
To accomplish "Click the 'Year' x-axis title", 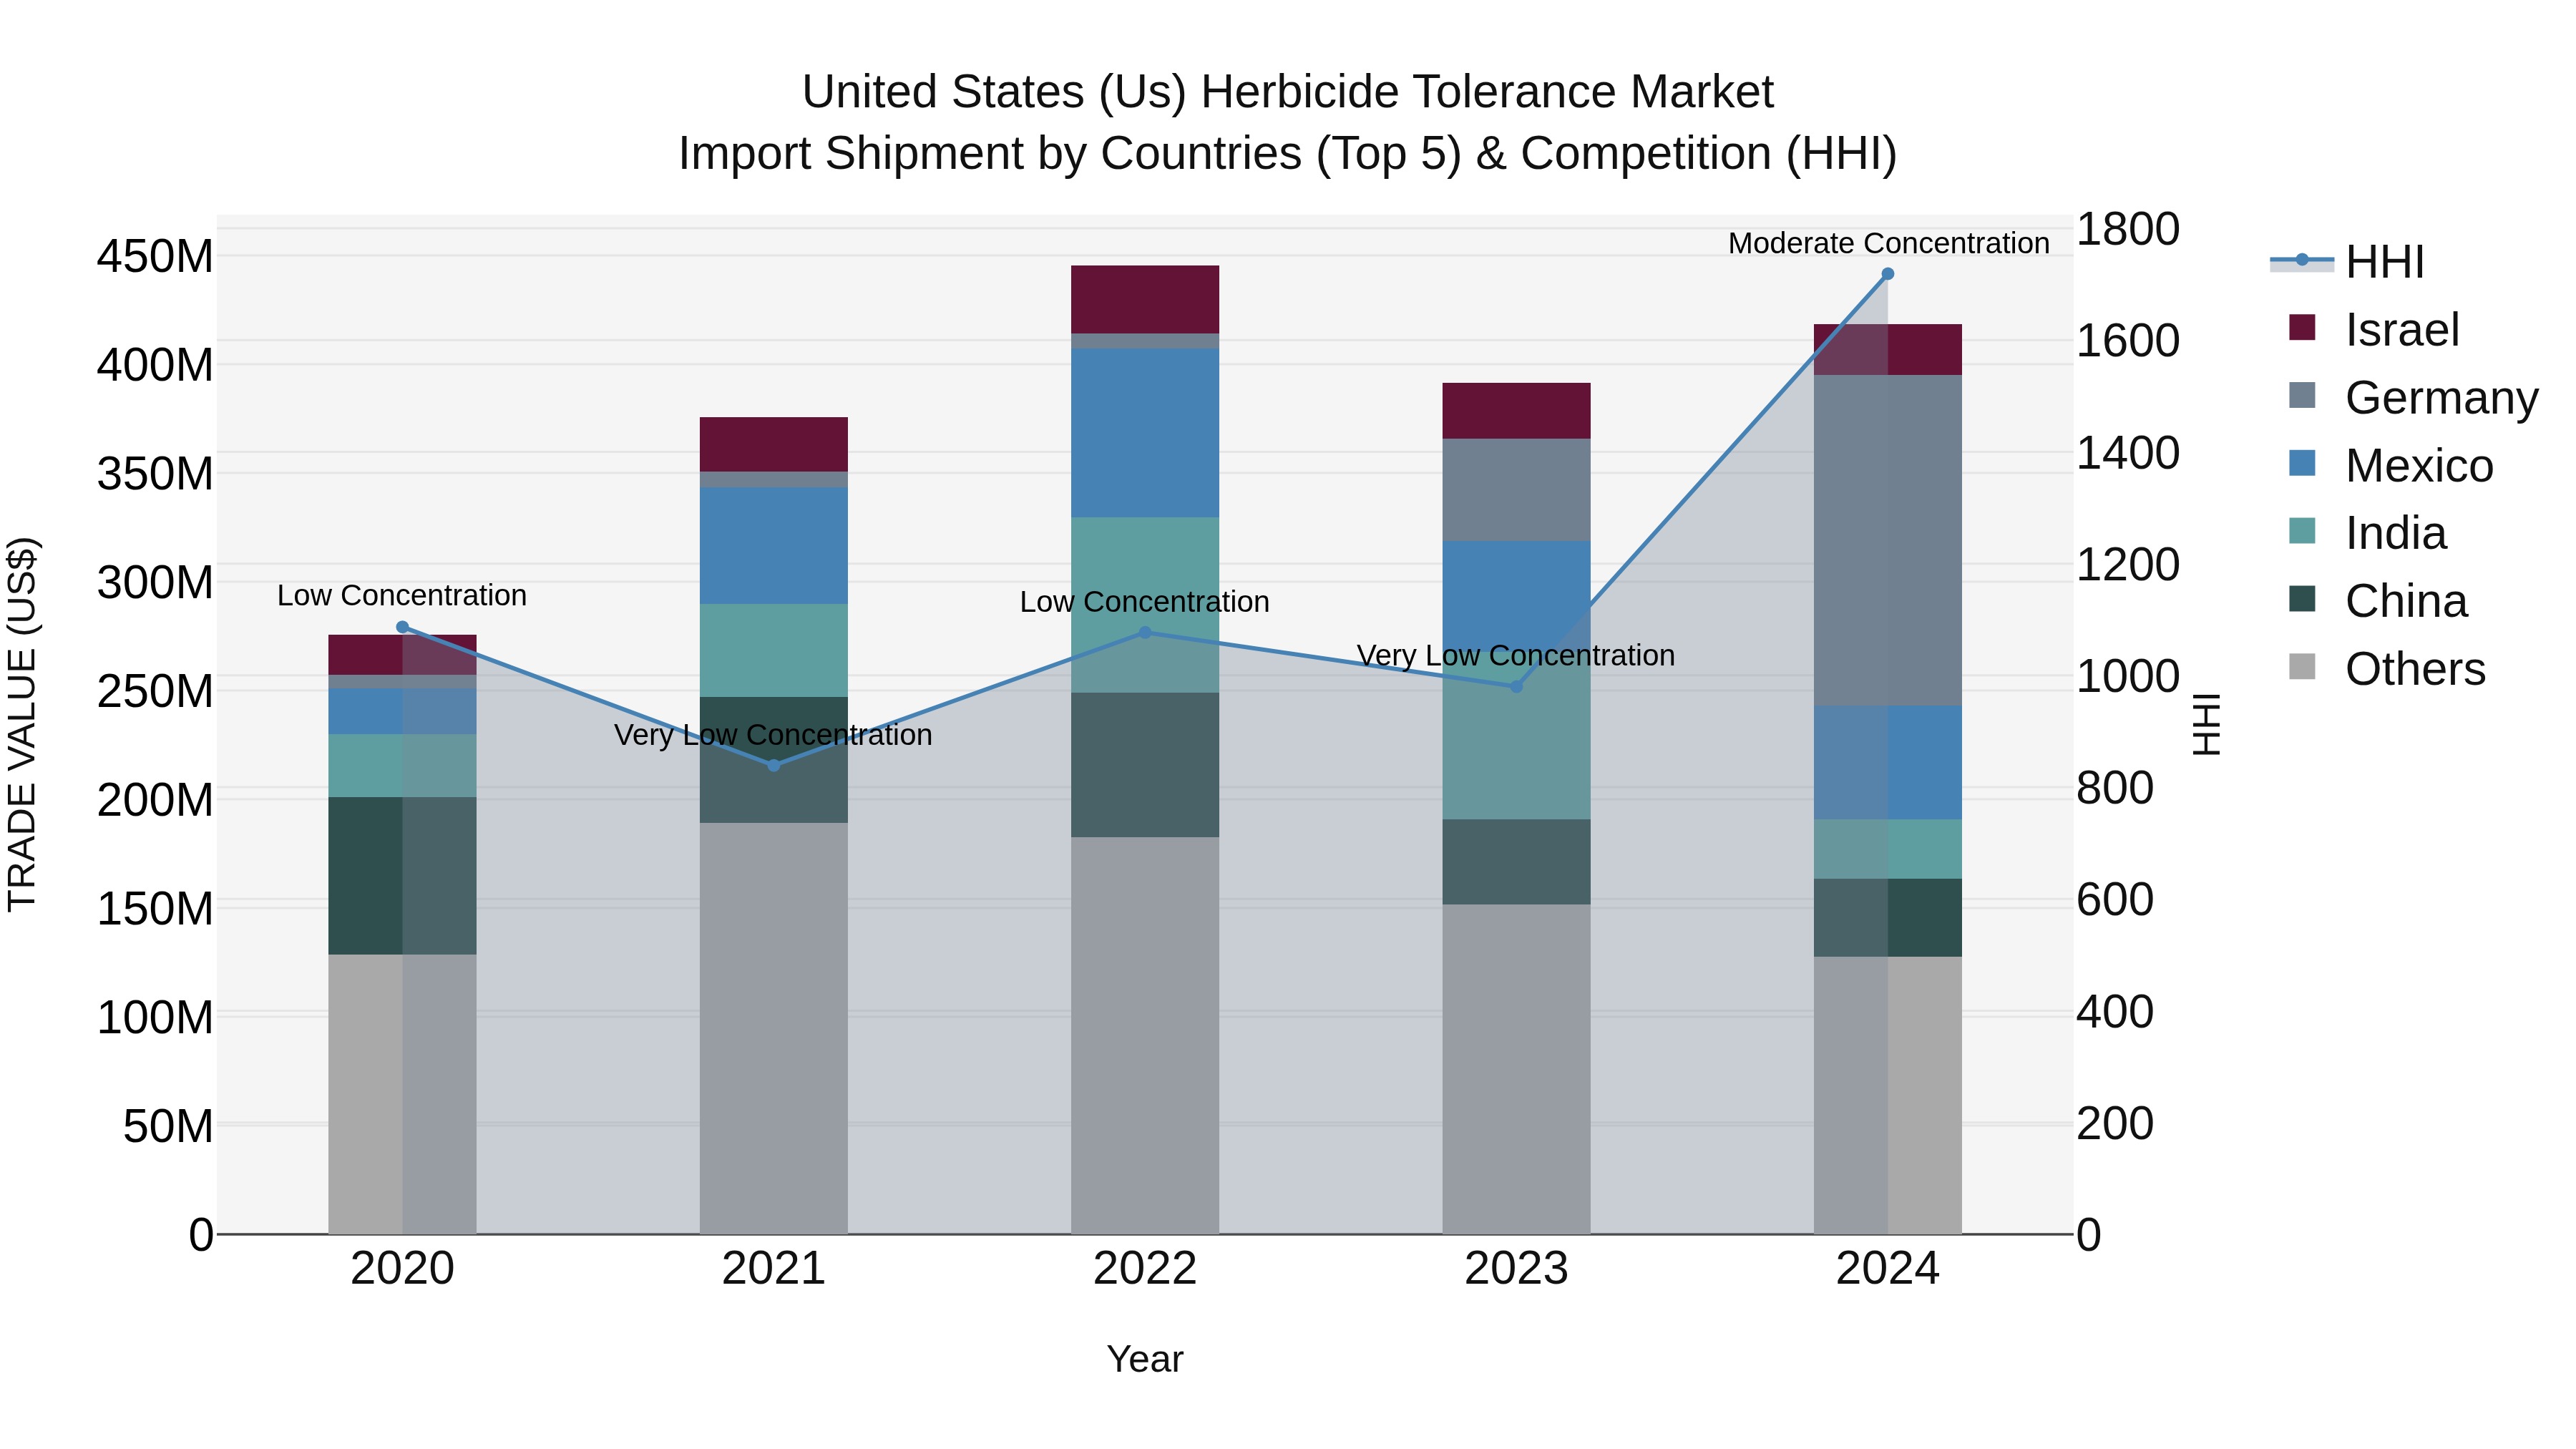I will tap(1145, 1359).
